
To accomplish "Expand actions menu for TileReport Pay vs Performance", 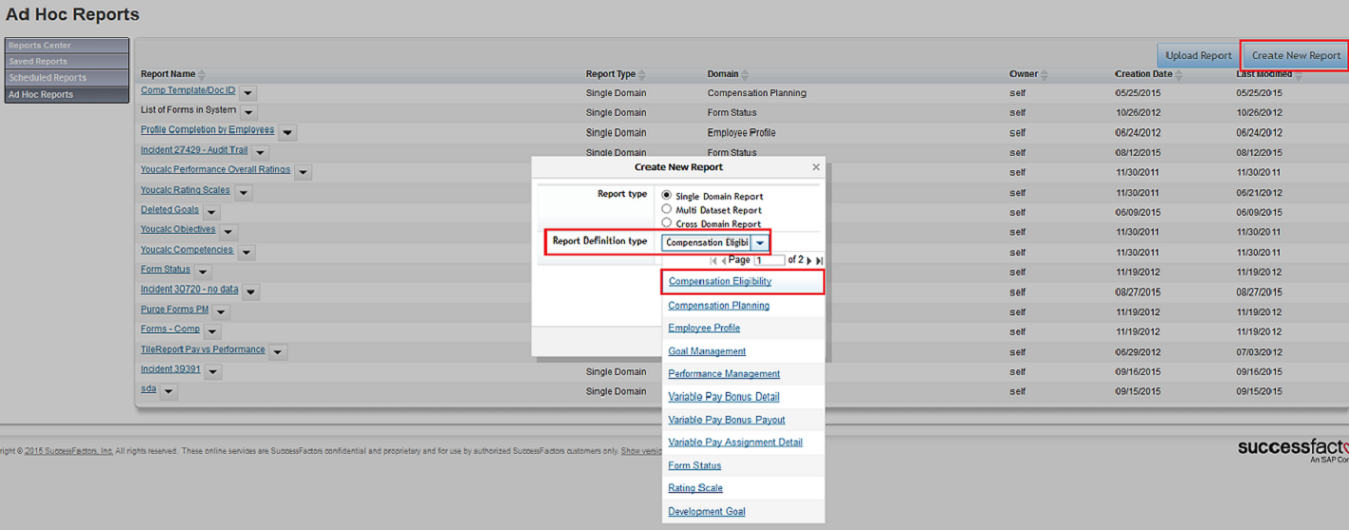I will coord(278,351).
